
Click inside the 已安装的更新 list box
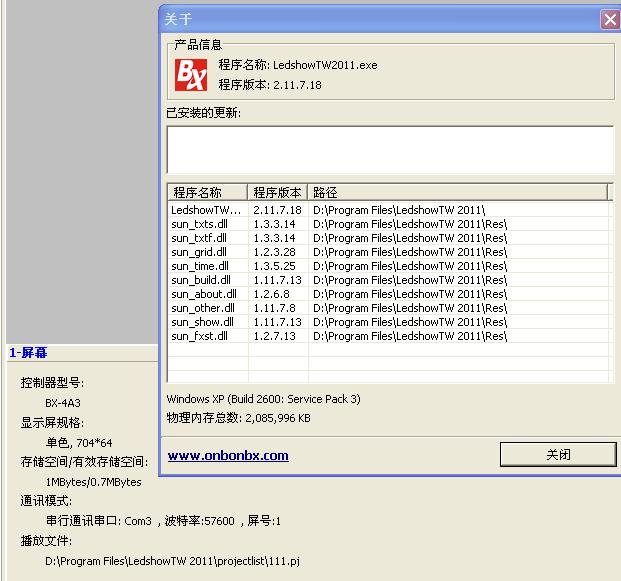390,150
